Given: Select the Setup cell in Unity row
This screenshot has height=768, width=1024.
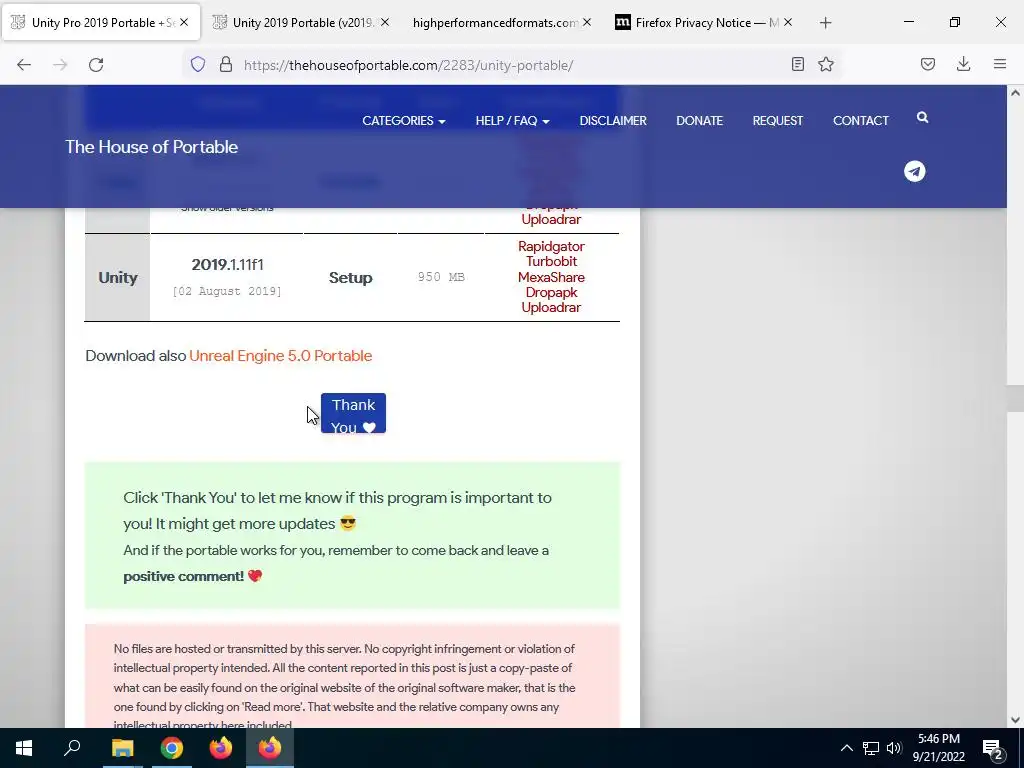Looking at the screenshot, I should (x=351, y=278).
